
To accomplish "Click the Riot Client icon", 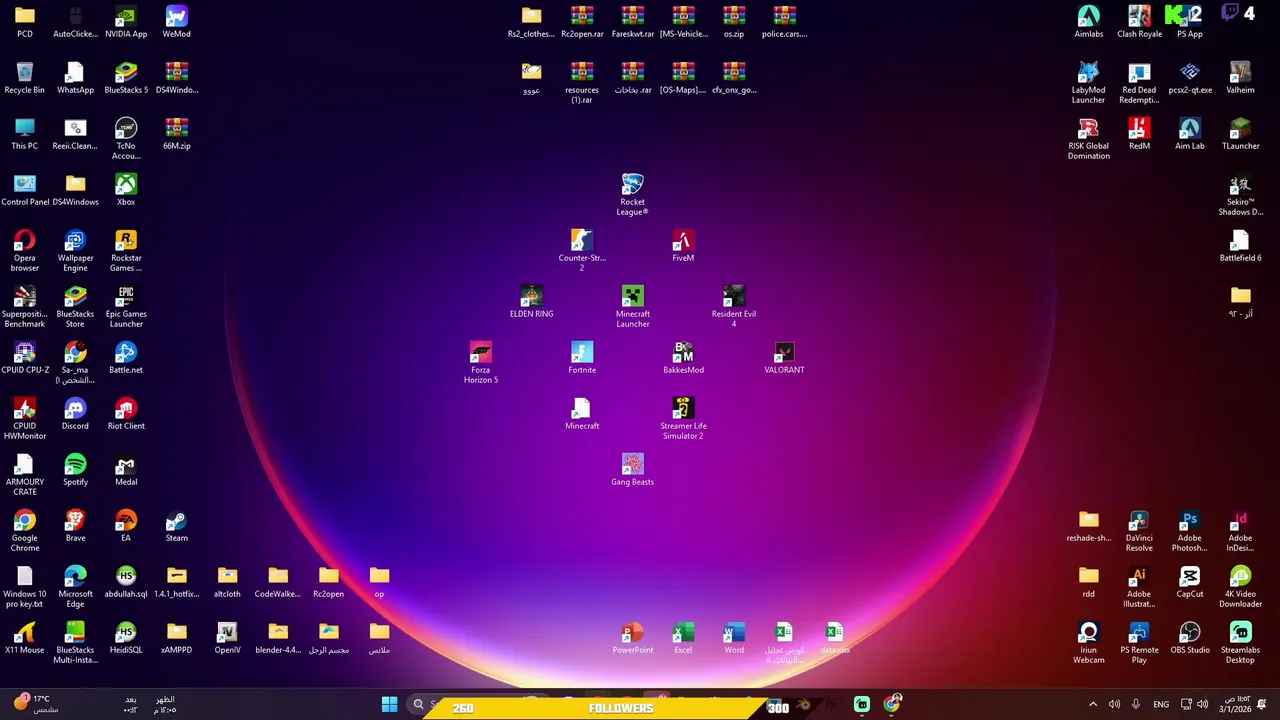I will point(126,414).
